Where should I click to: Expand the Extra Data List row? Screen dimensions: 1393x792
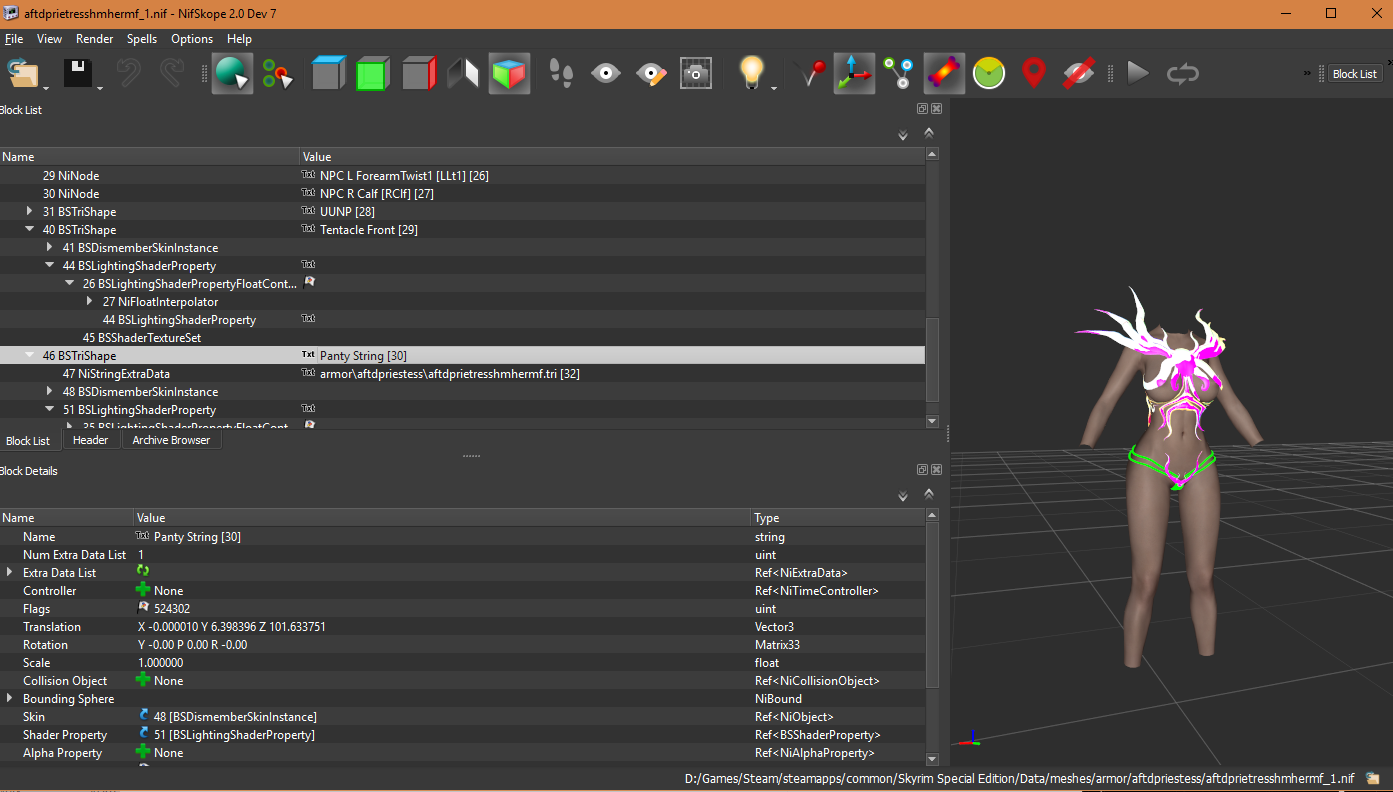click(10, 573)
